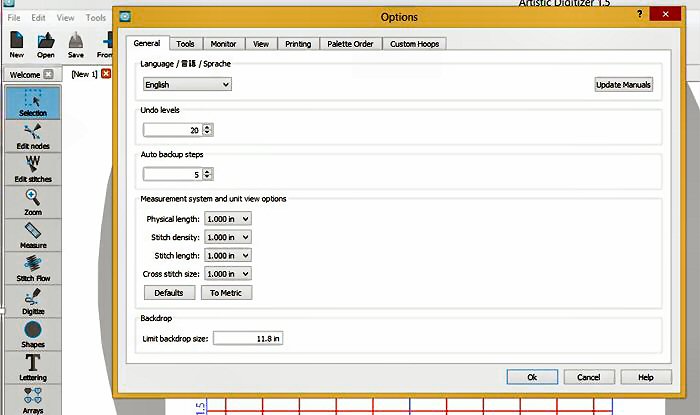Click the Auto backup steps value field
Viewport: 700px width, 415px height.
tap(173, 174)
